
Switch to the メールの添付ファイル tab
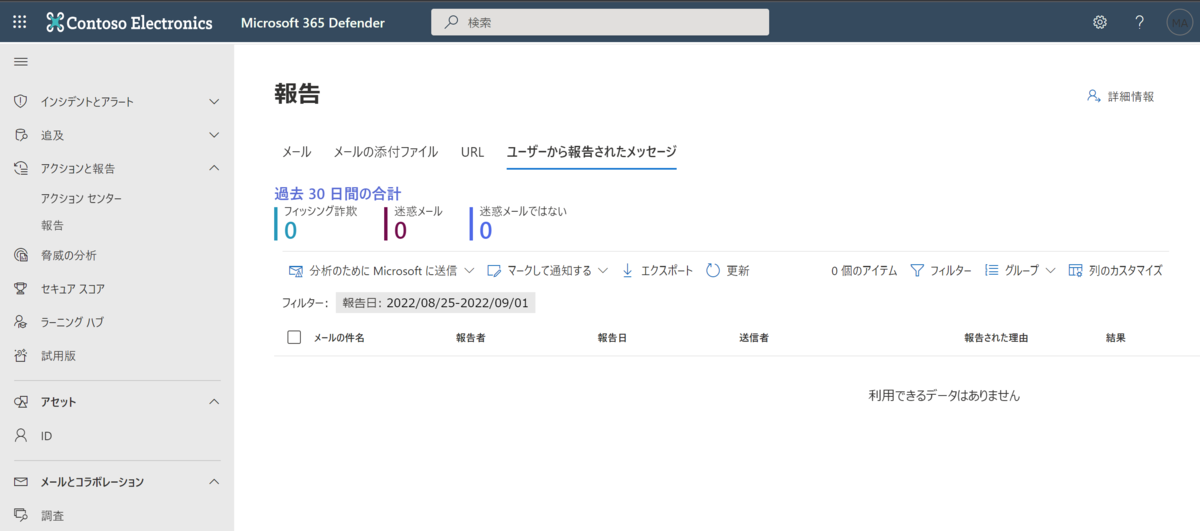tap(385, 152)
